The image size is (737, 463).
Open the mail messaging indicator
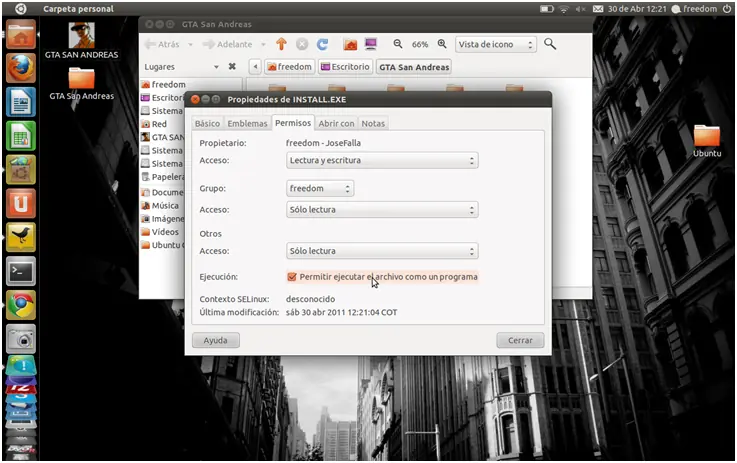click(x=598, y=9)
